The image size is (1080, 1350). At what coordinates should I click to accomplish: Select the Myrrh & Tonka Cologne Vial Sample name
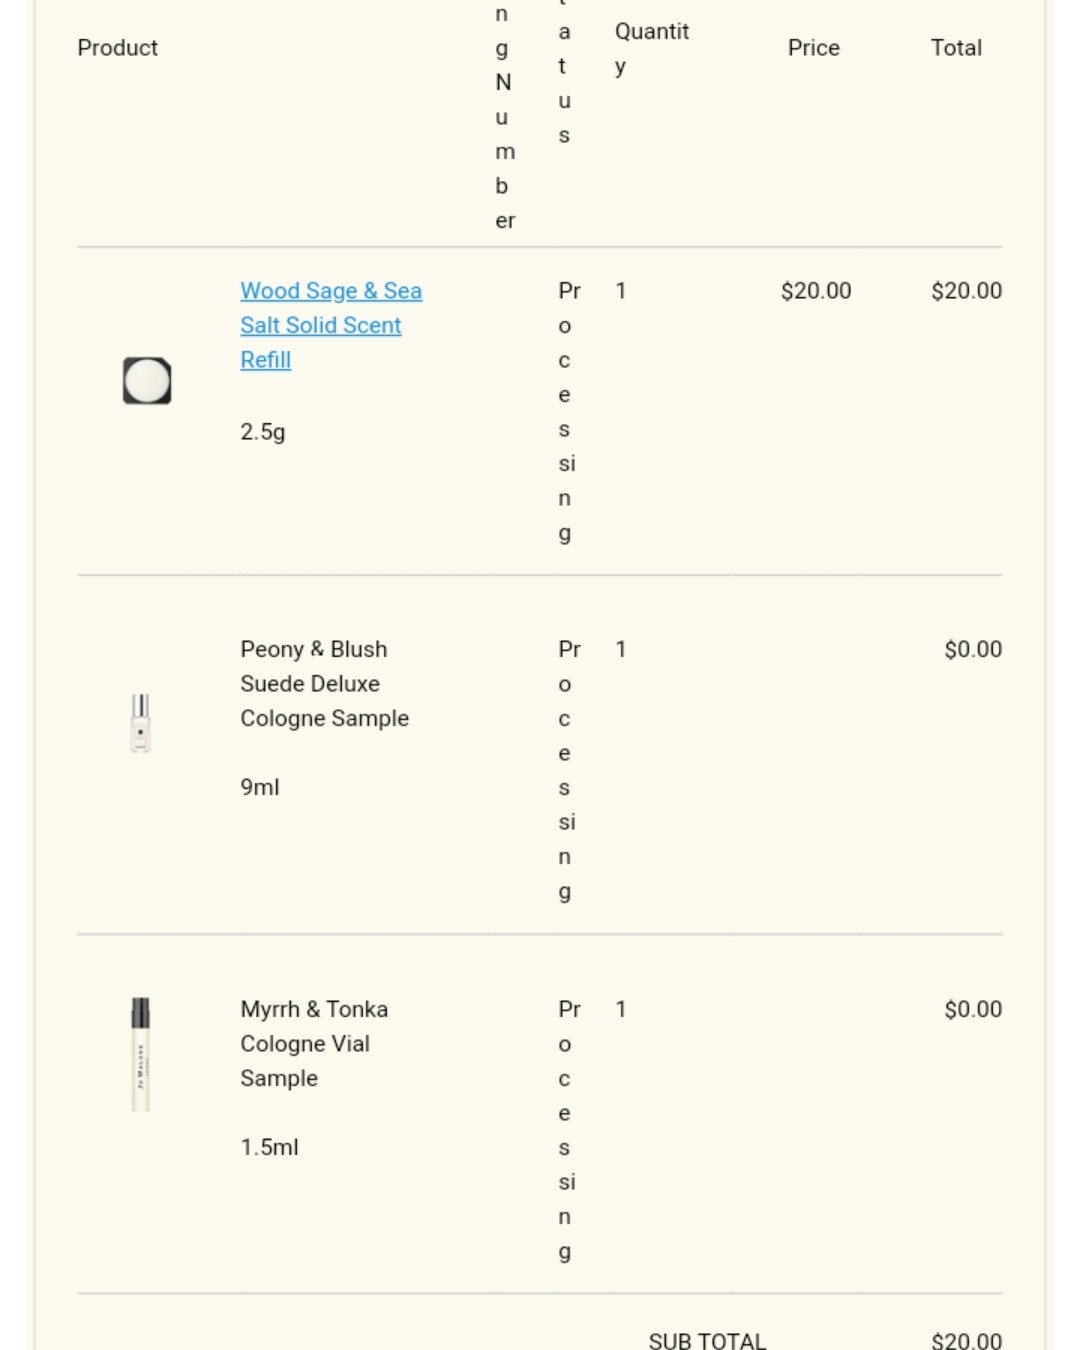314,1044
